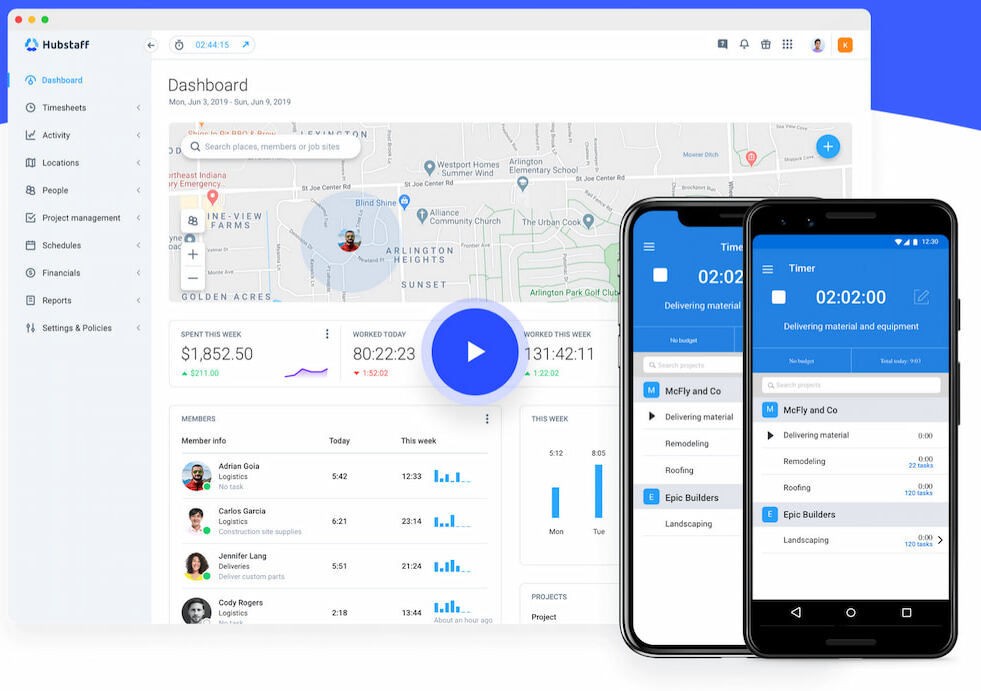Viewport: 981px width, 691px height.
Task: Collapse the sidebar with the back arrow
Action: 151,45
